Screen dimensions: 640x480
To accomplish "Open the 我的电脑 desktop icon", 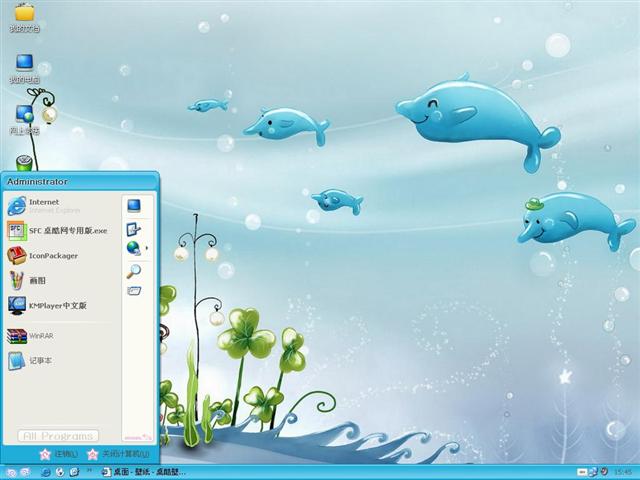I will [x=24, y=68].
